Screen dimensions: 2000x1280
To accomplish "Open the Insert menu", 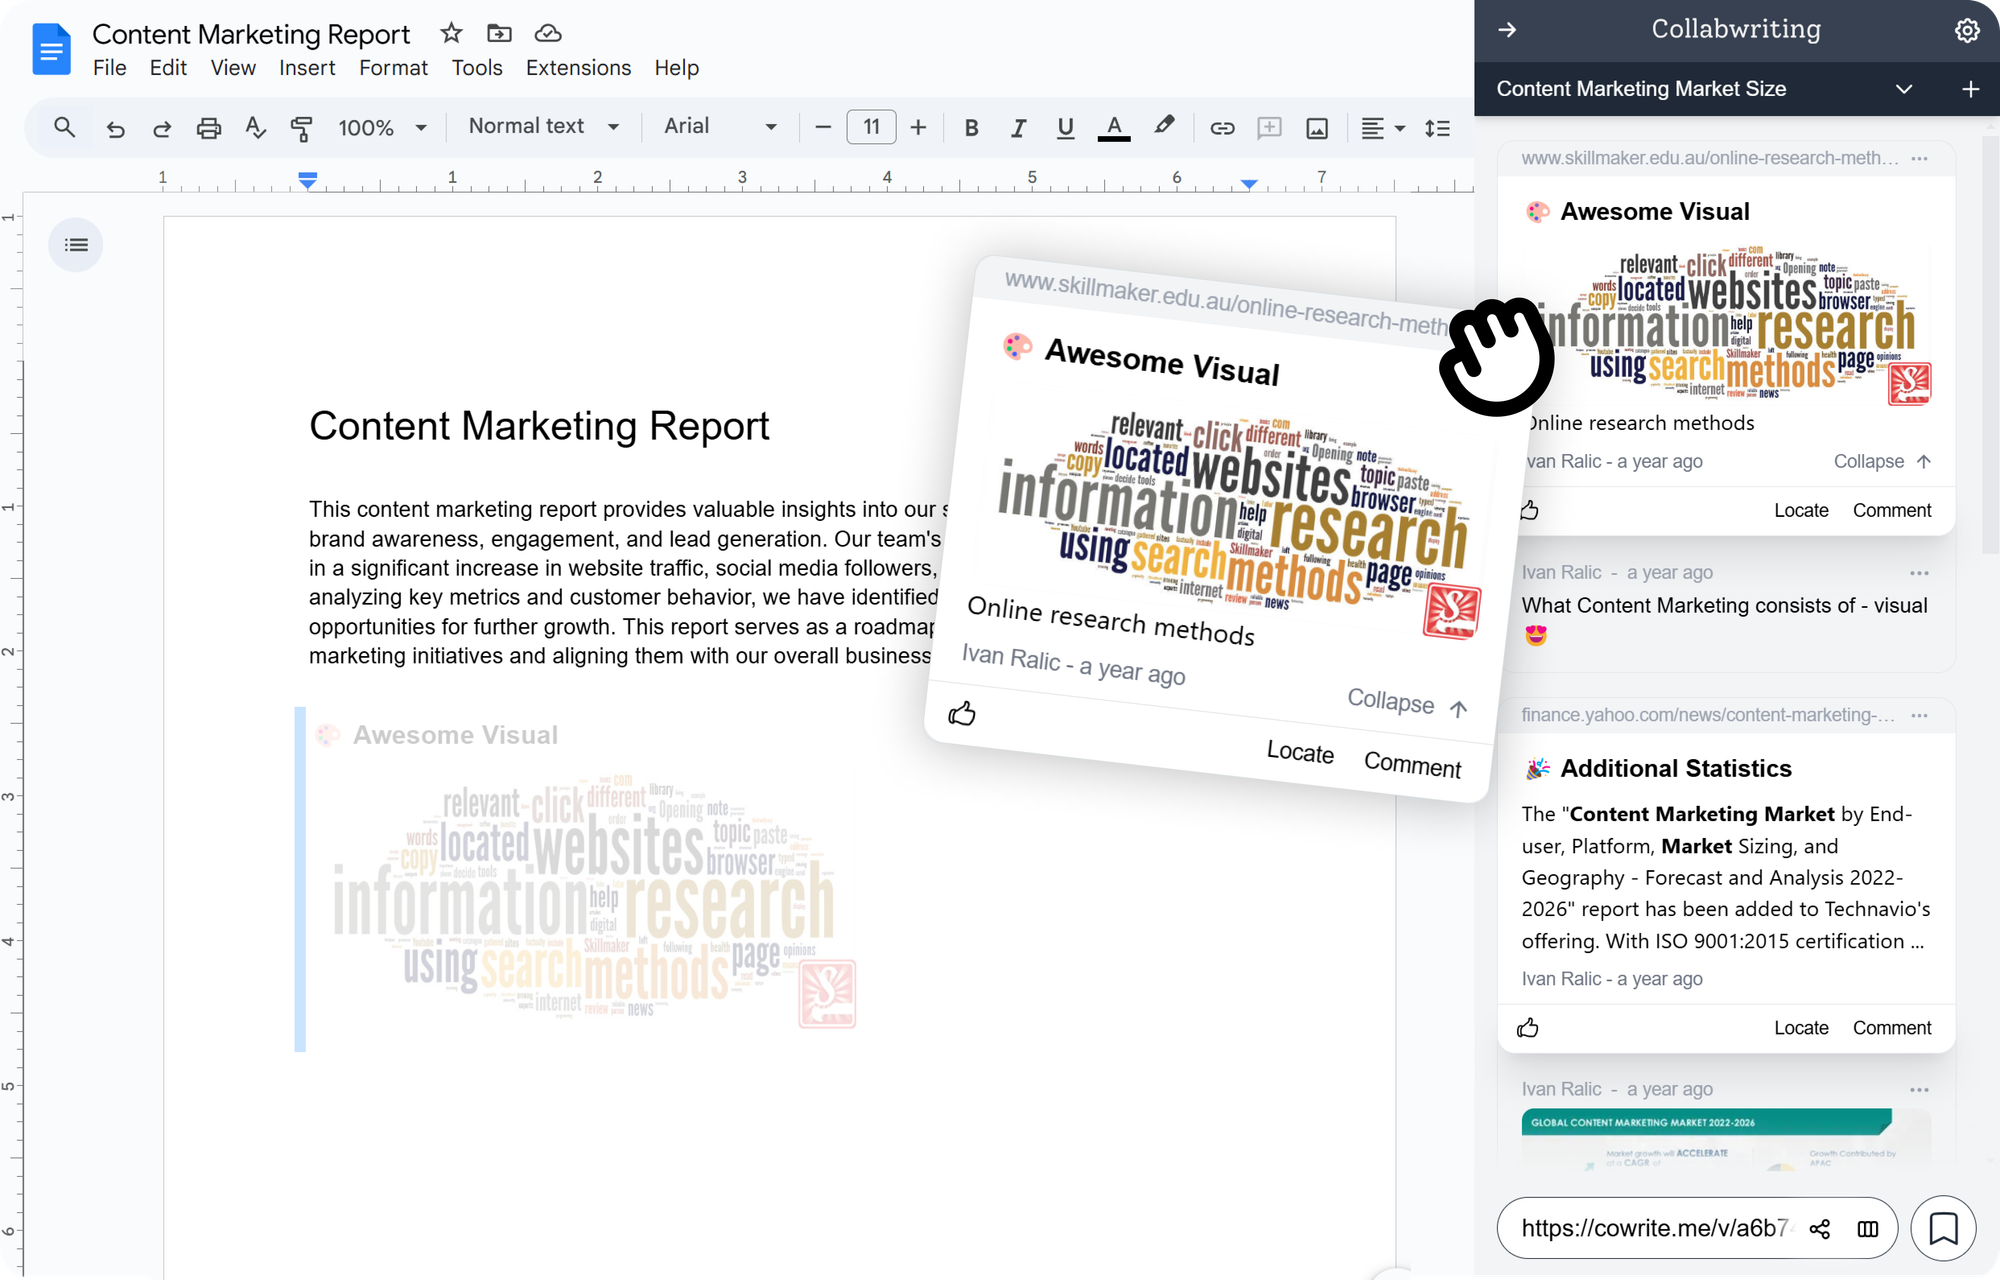I will point(307,68).
